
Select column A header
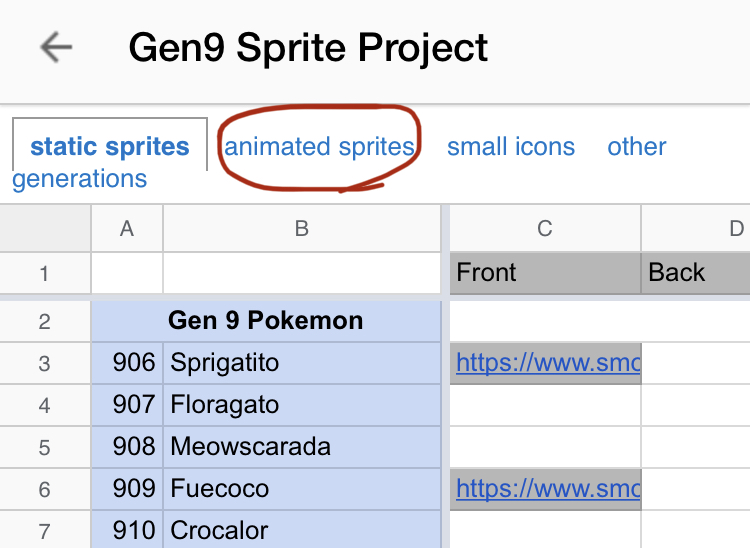tap(127, 229)
